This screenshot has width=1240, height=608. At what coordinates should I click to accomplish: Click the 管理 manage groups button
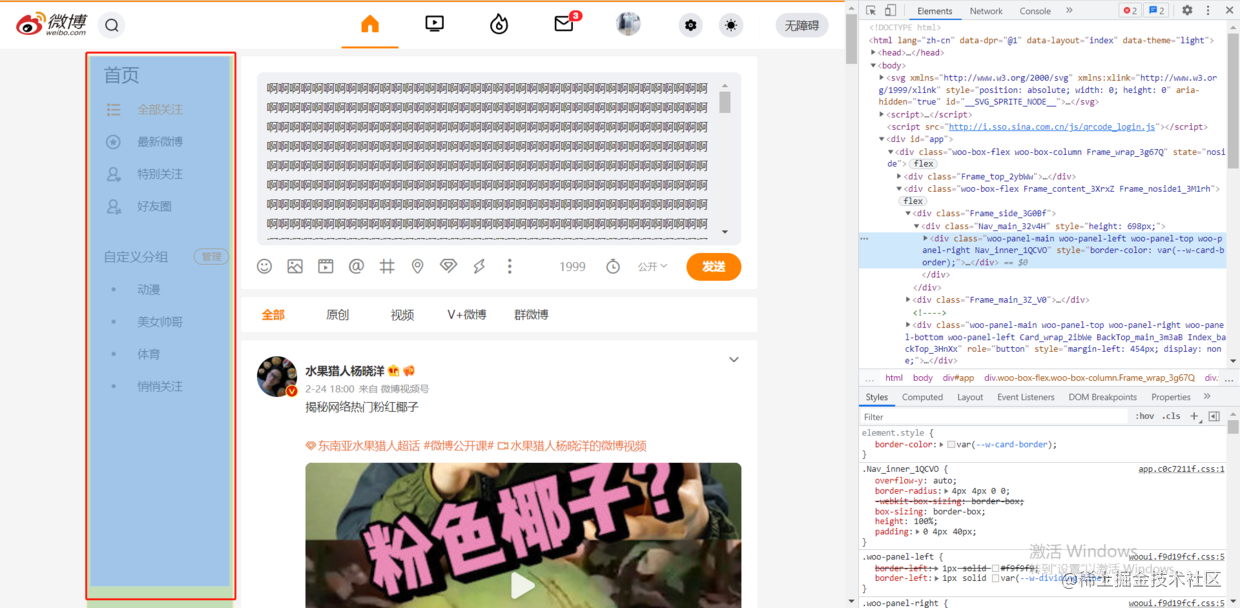point(211,257)
